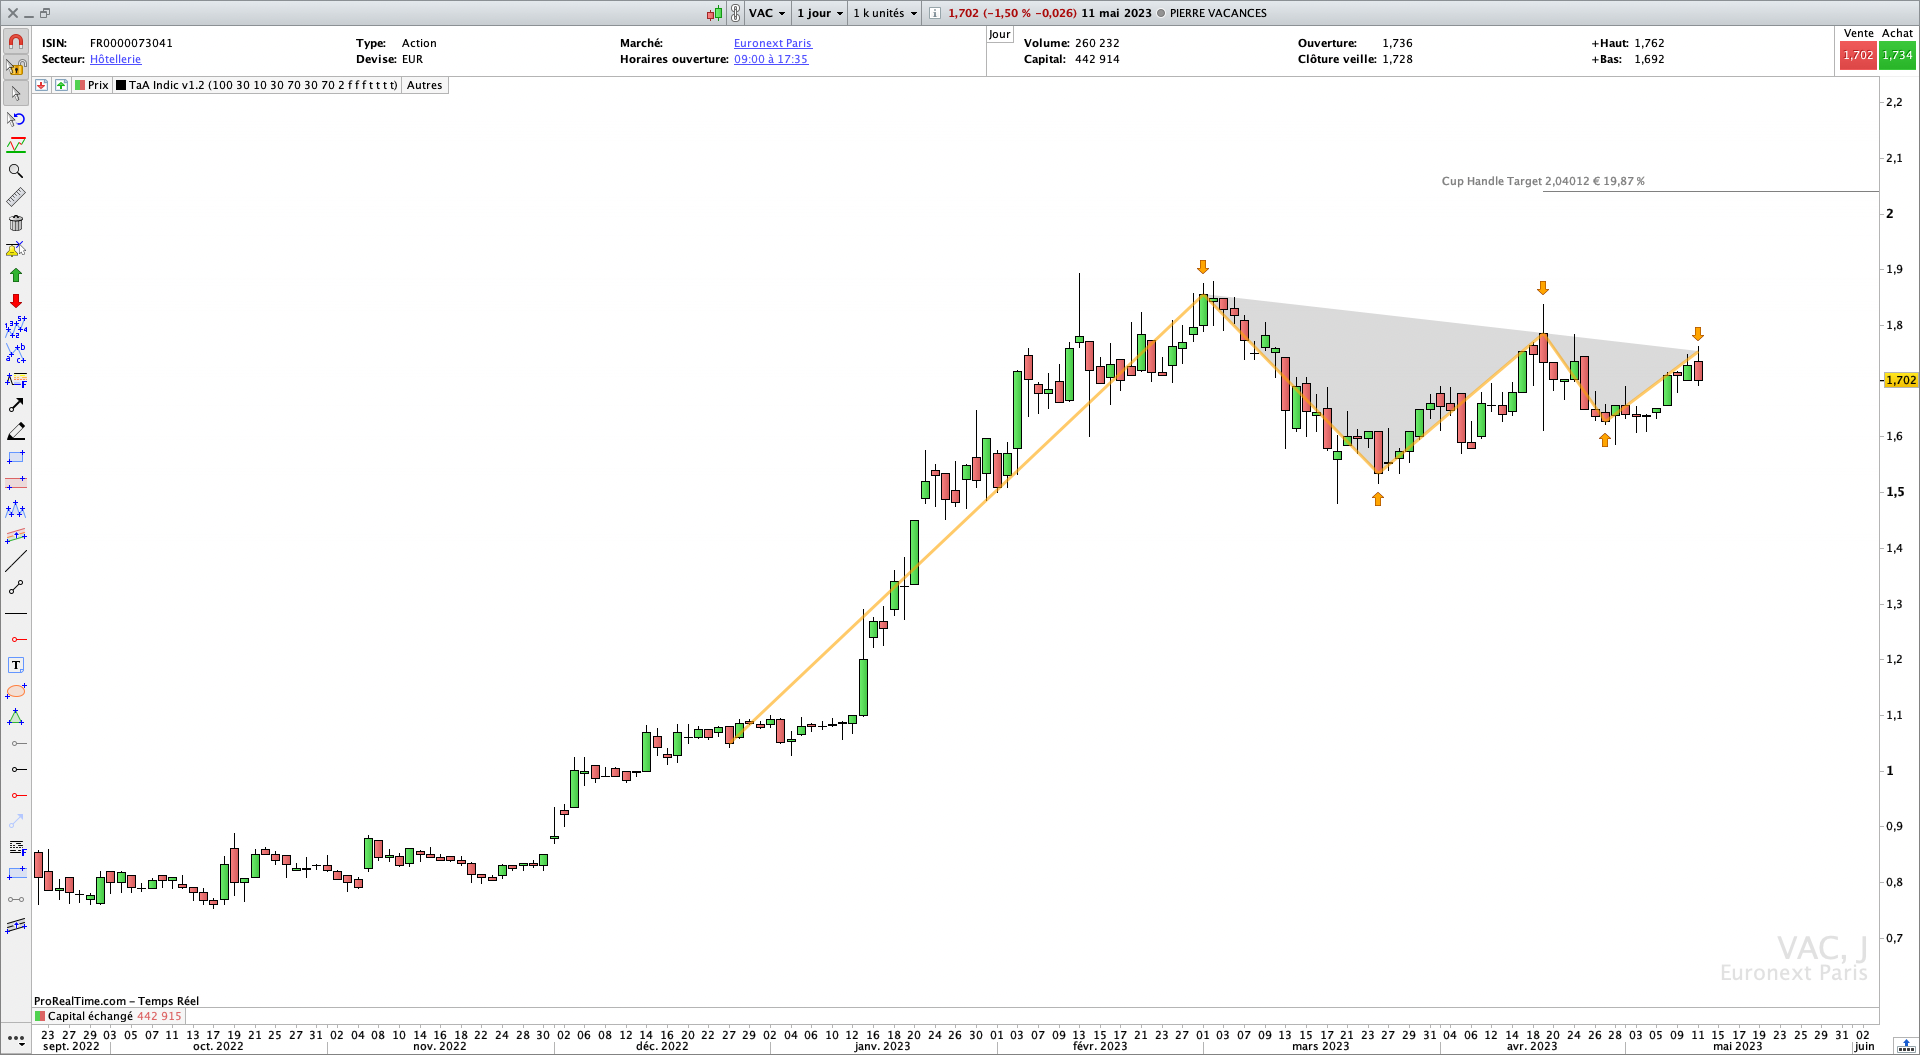Toggle the magnet snap mode icon
This screenshot has height=1055, width=1920.
coord(16,41)
